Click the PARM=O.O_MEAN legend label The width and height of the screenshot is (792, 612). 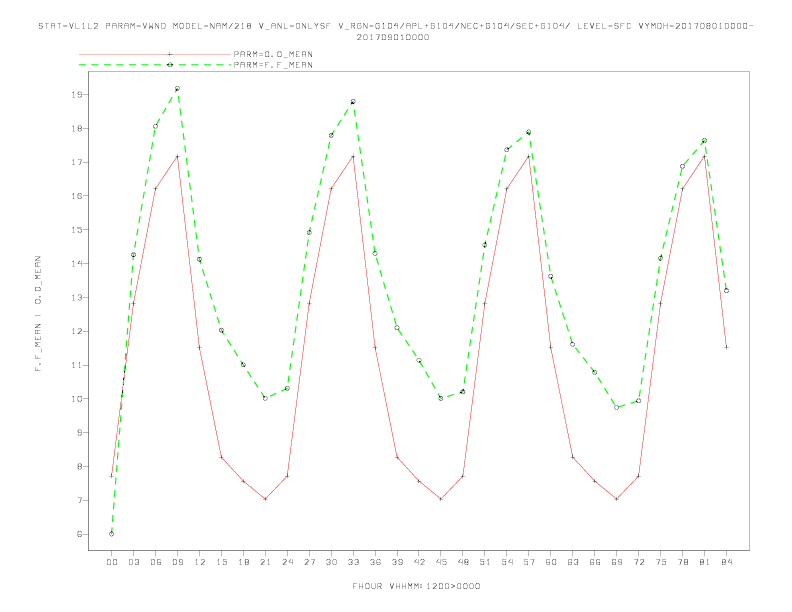[273, 54]
